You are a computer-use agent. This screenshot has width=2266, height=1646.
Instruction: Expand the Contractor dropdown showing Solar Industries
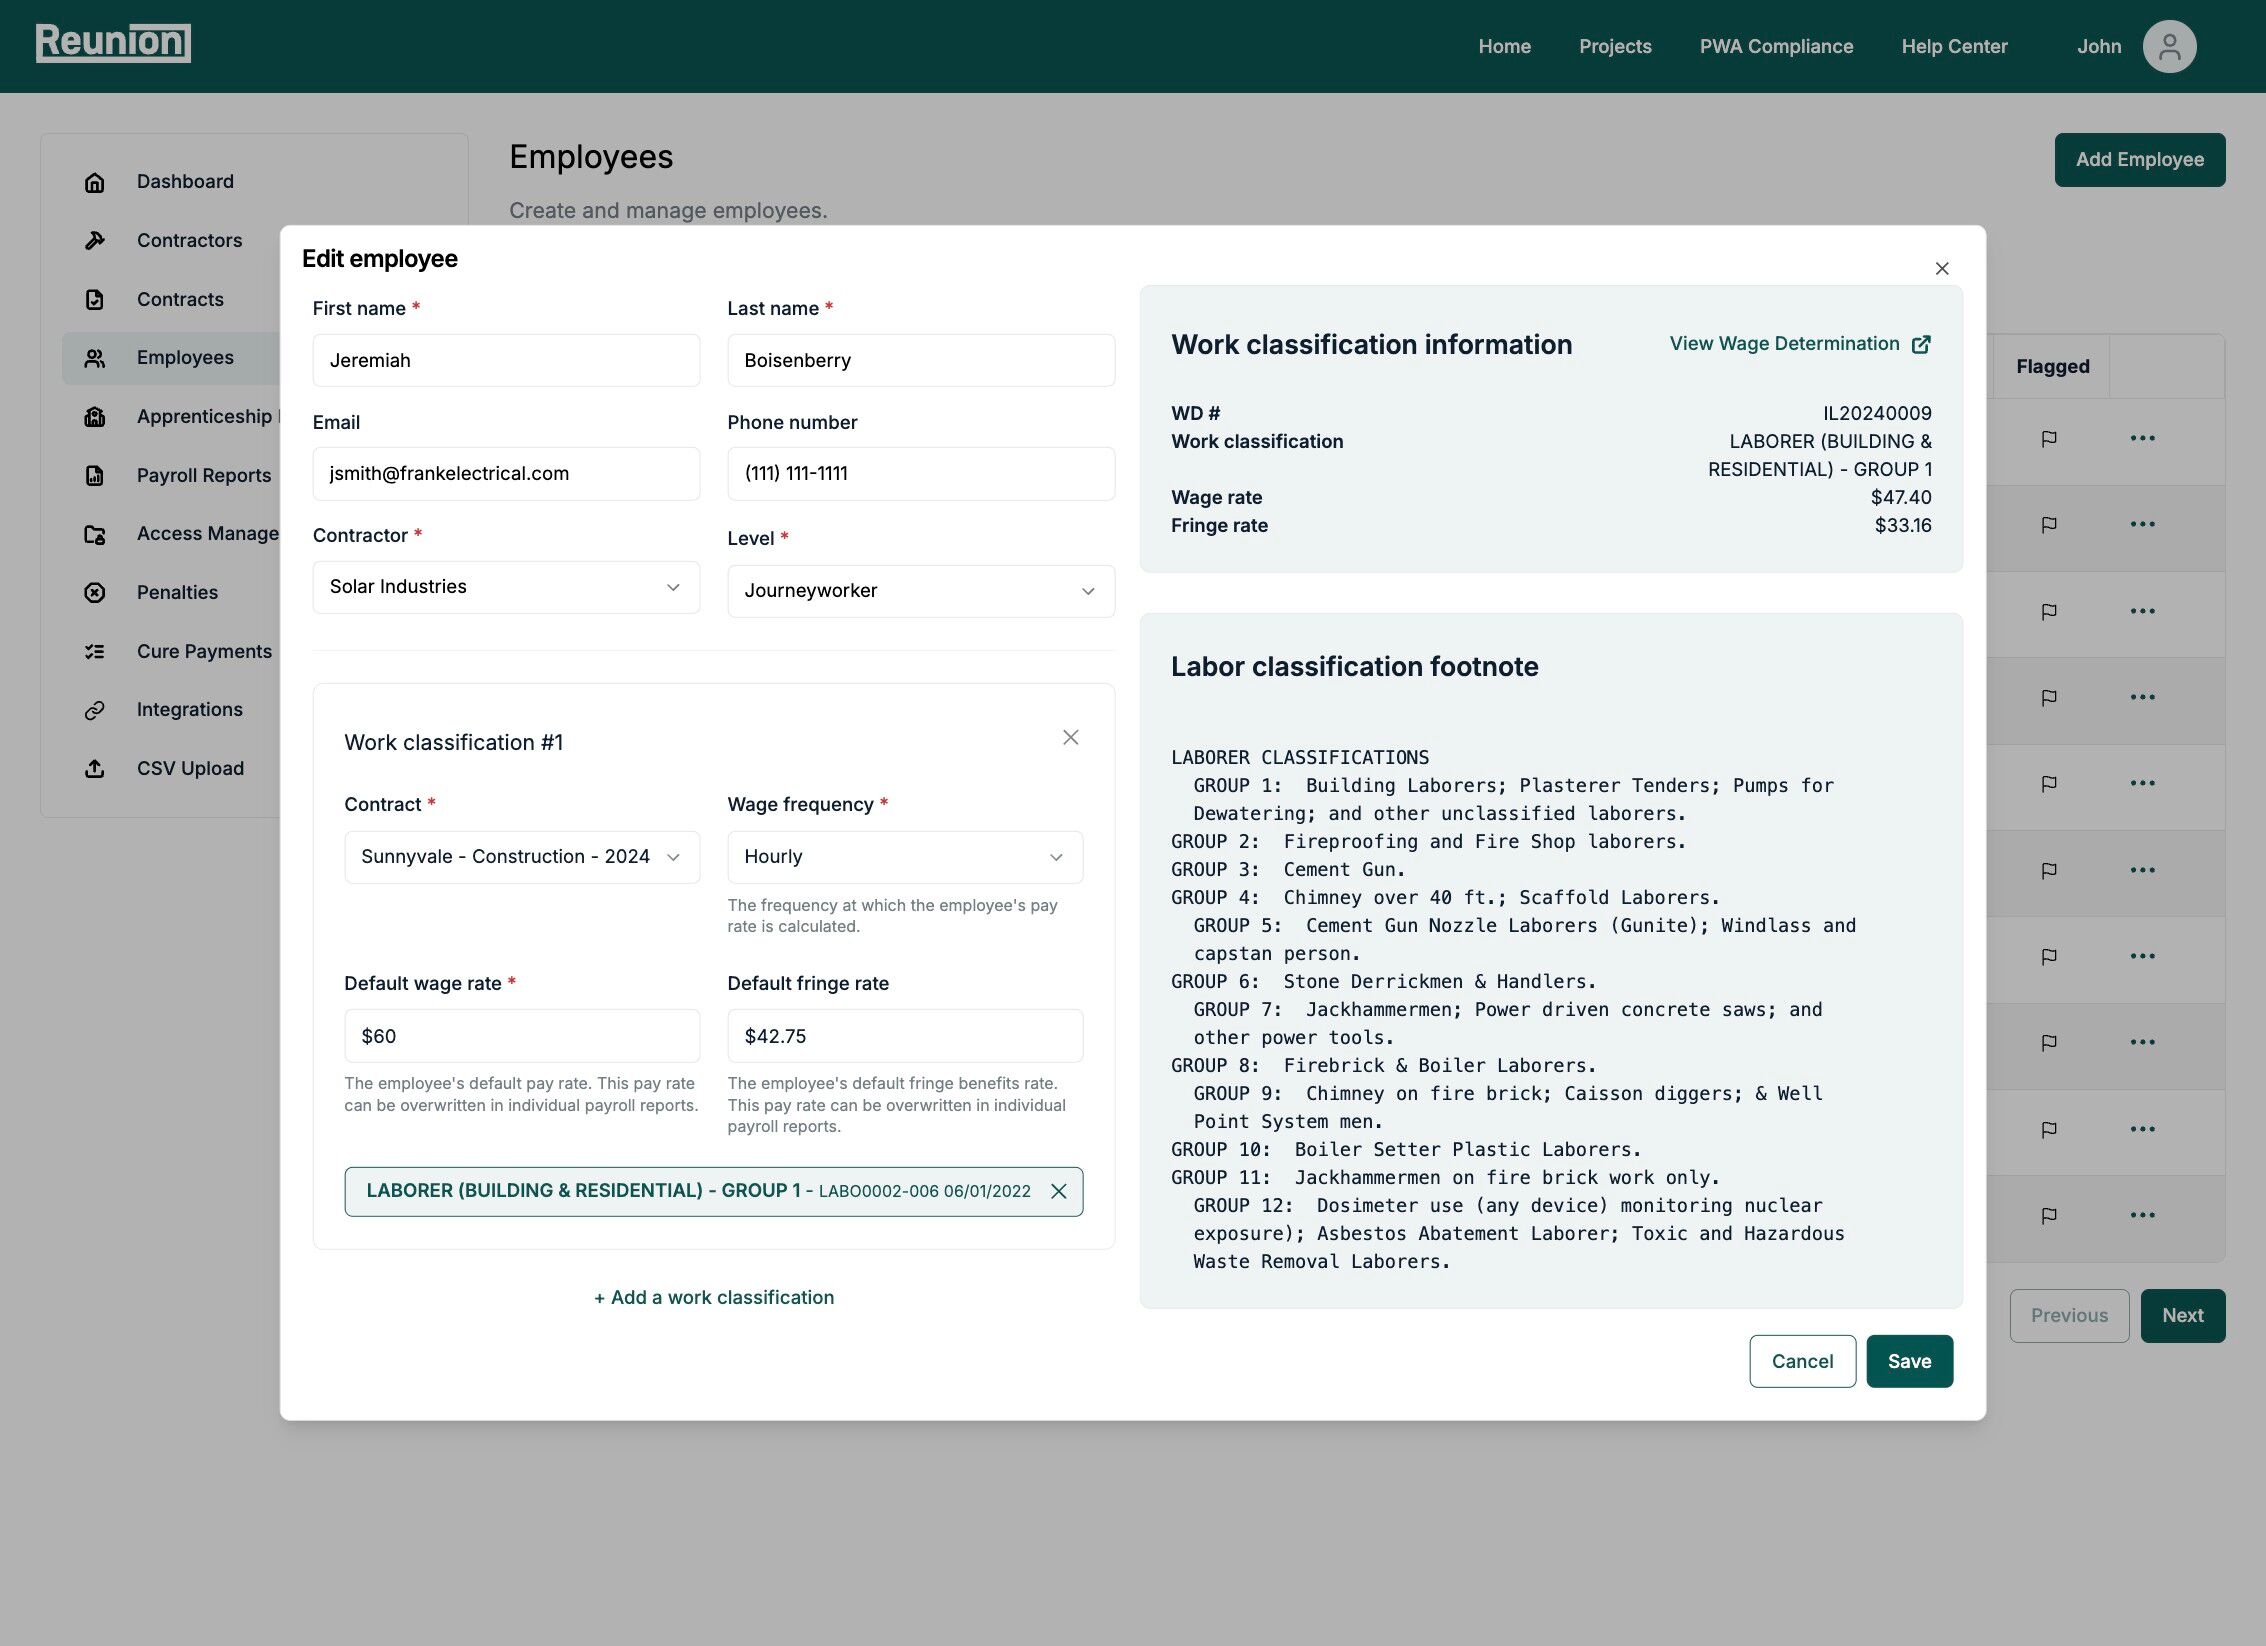(506, 587)
